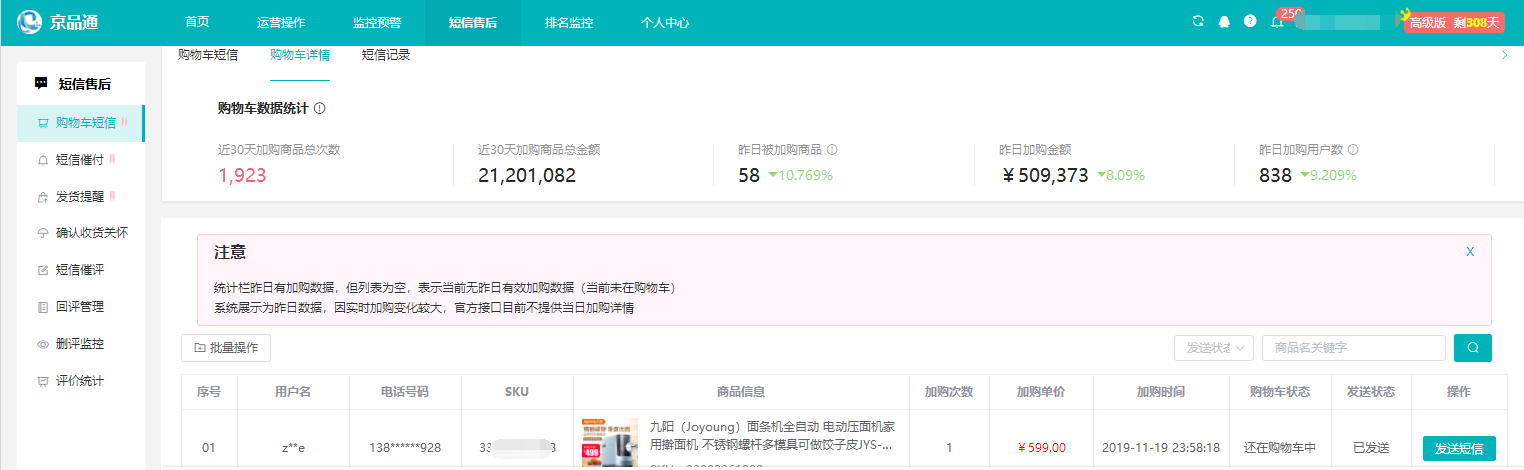Click the refresh sync icon in header
Image resolution: width=1524 pixels, height=470 pixels.
point(1198,21)
